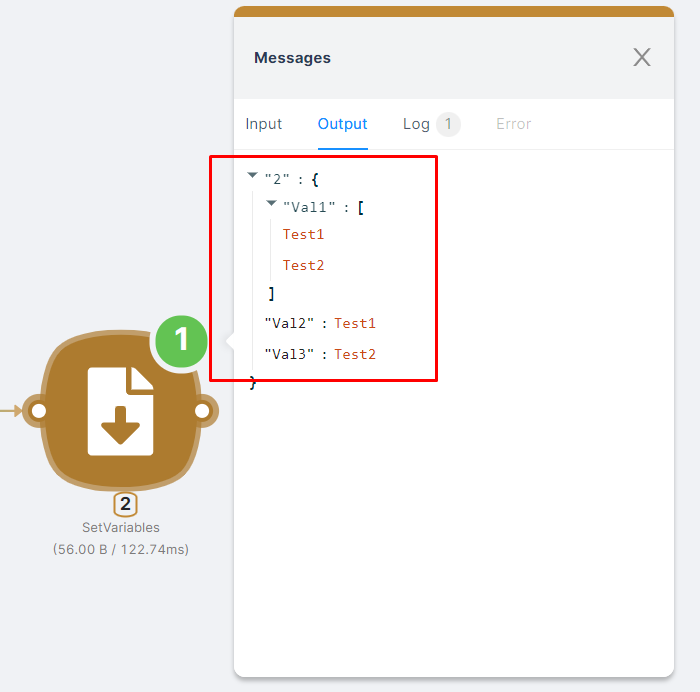Click the Log count badge
The image size is (700, 692).
coord(448,124)
